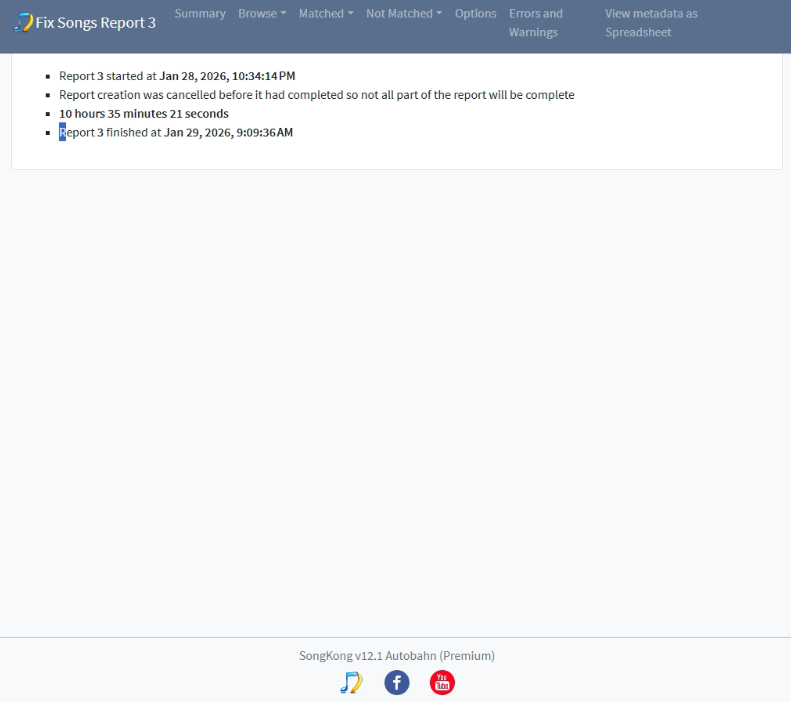Screen dimensions: 791x702
Task: Click the Fix Songs Report 3 title
Action: 95,23
